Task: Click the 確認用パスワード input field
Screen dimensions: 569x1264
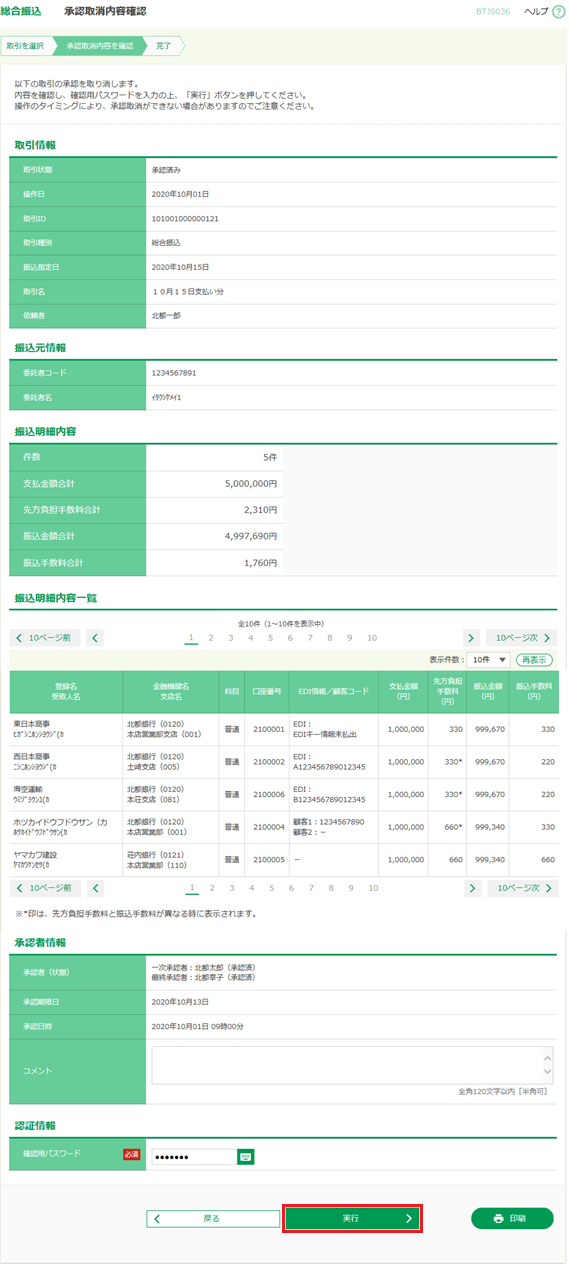Action: pyautogui.click(x=194, y=1156)
